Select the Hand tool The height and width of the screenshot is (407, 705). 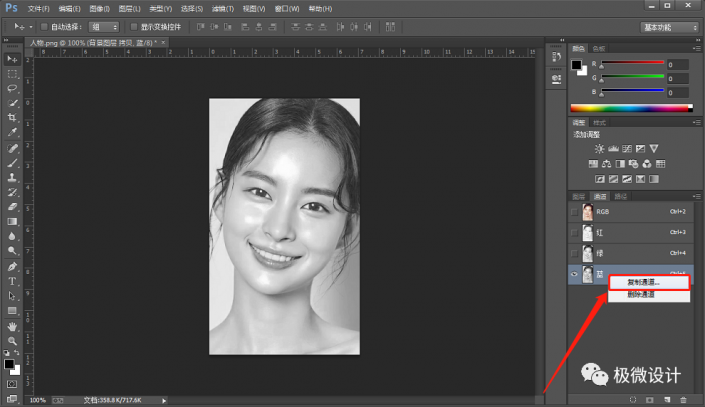[13, 326]
